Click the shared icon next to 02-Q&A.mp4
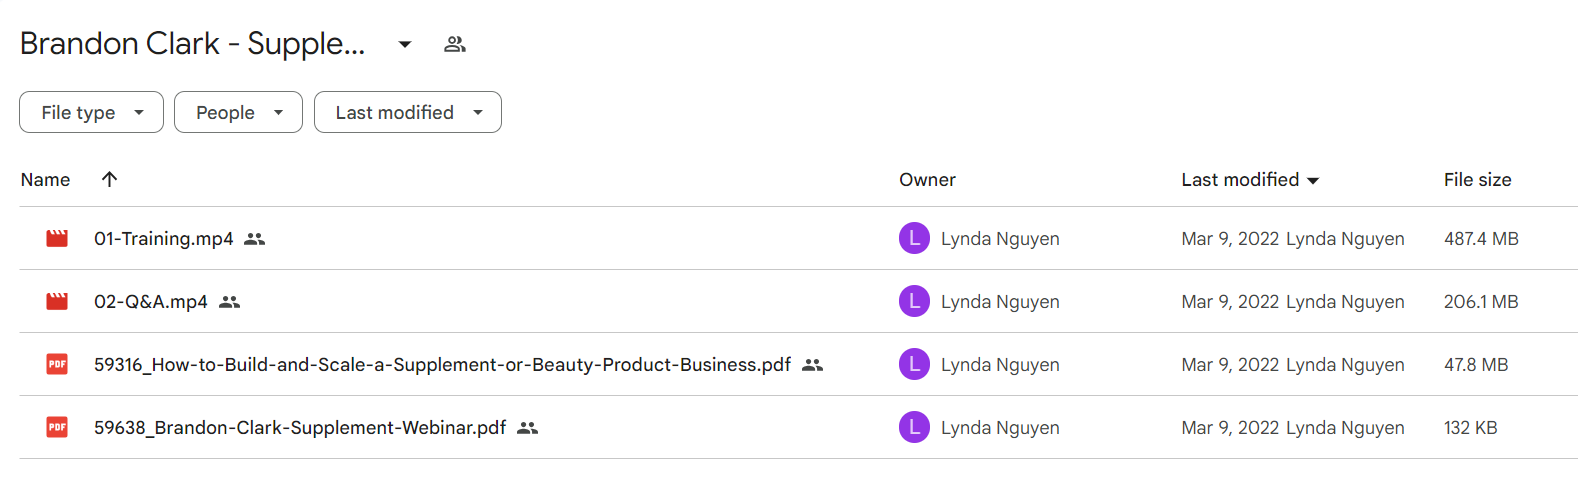 coord(230,302)
